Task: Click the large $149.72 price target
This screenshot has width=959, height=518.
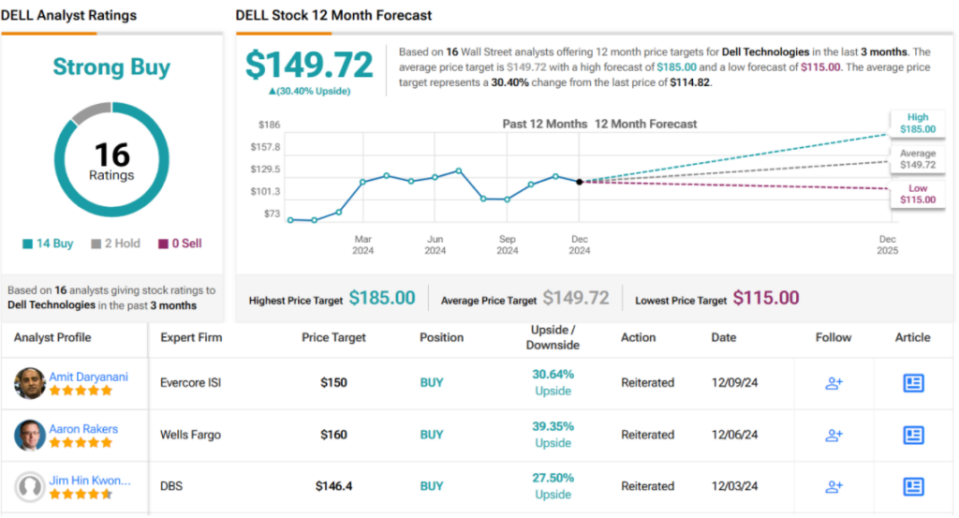Action: tap(309, 65)
